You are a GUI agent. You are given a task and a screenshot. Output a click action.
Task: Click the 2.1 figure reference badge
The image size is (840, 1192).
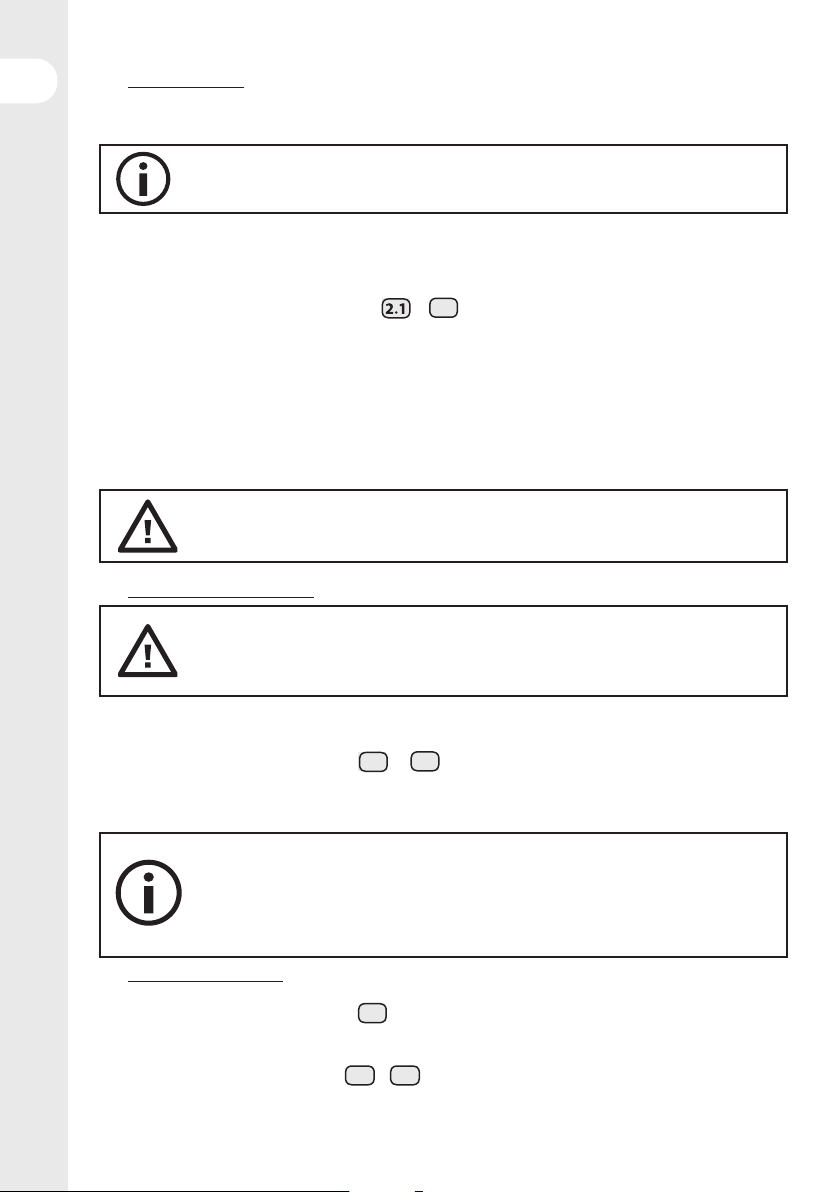pos(395,308)
